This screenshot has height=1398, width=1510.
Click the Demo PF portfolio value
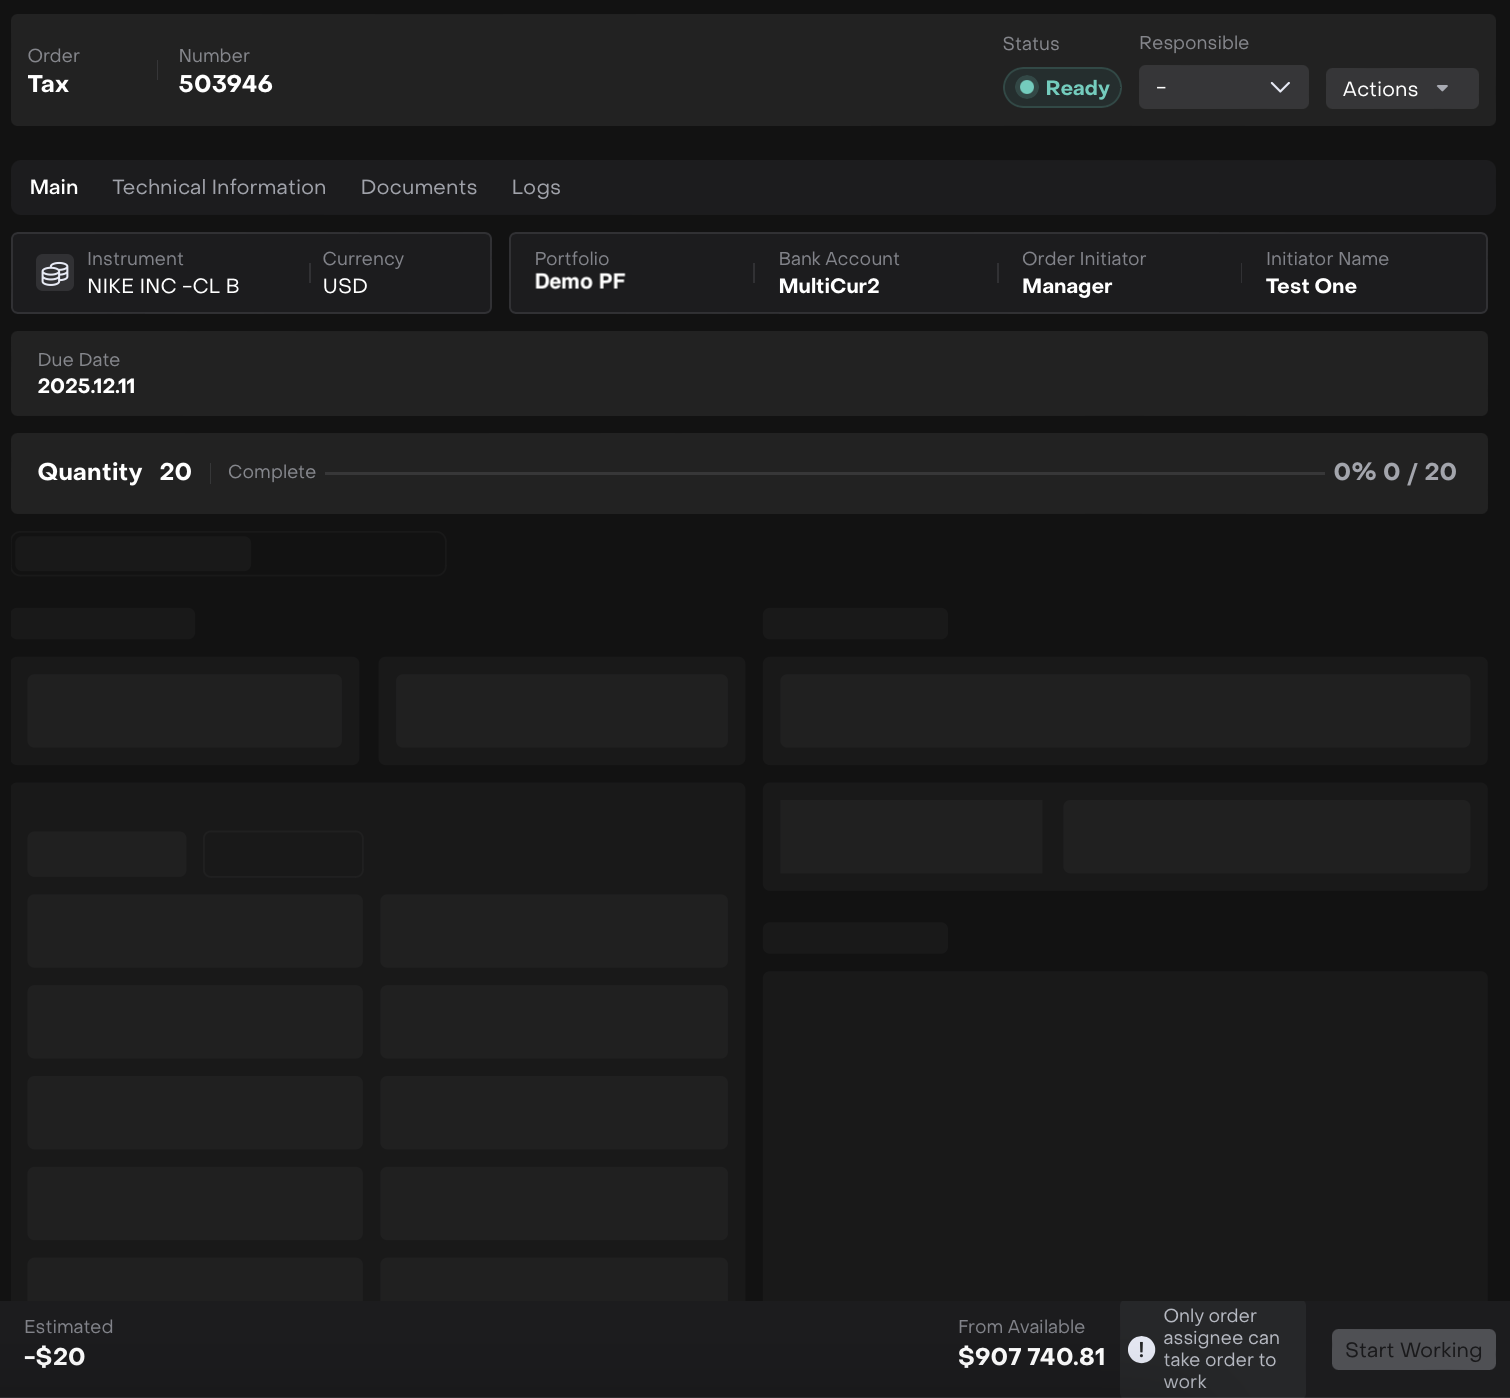579,282
